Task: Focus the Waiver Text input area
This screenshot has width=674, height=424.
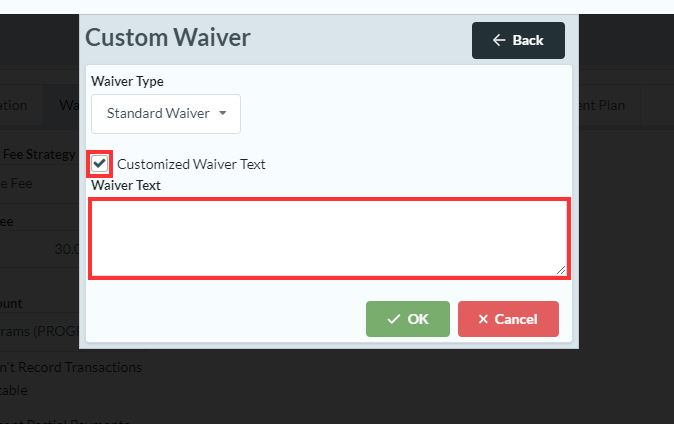Action: click(x=329, y=238)
